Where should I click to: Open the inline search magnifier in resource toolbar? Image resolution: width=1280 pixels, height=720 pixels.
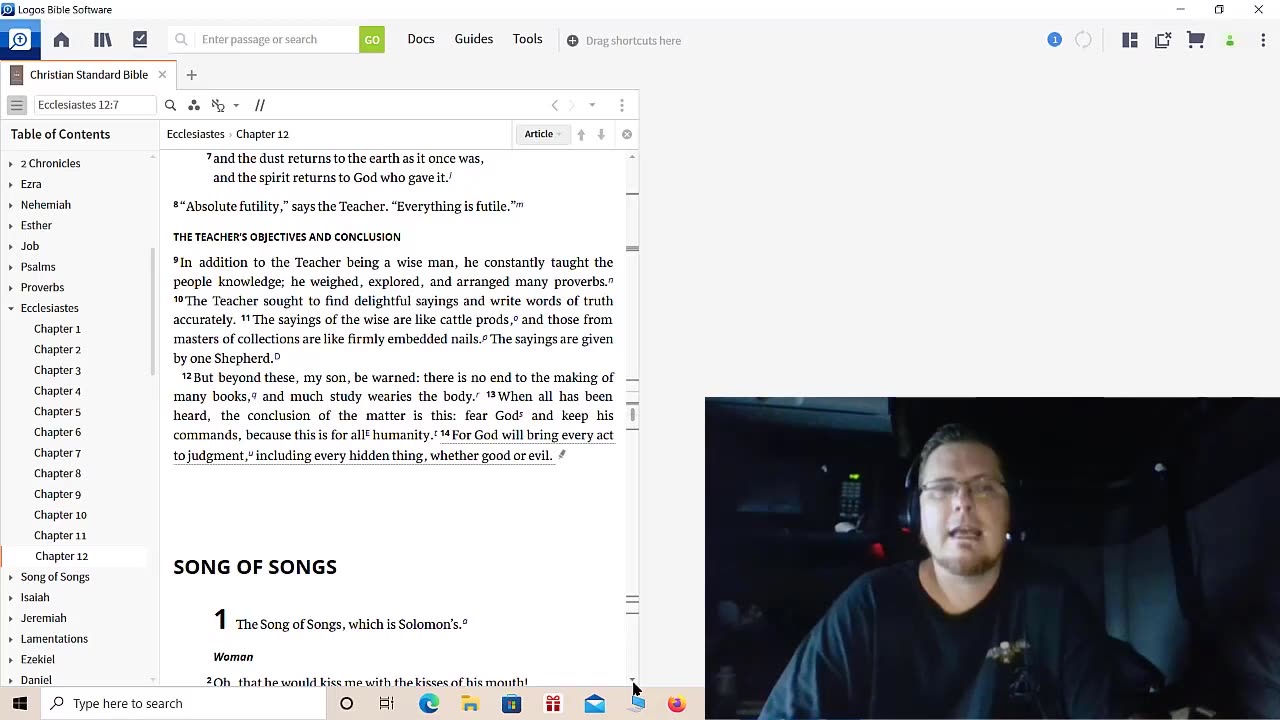tap(170, 105)
